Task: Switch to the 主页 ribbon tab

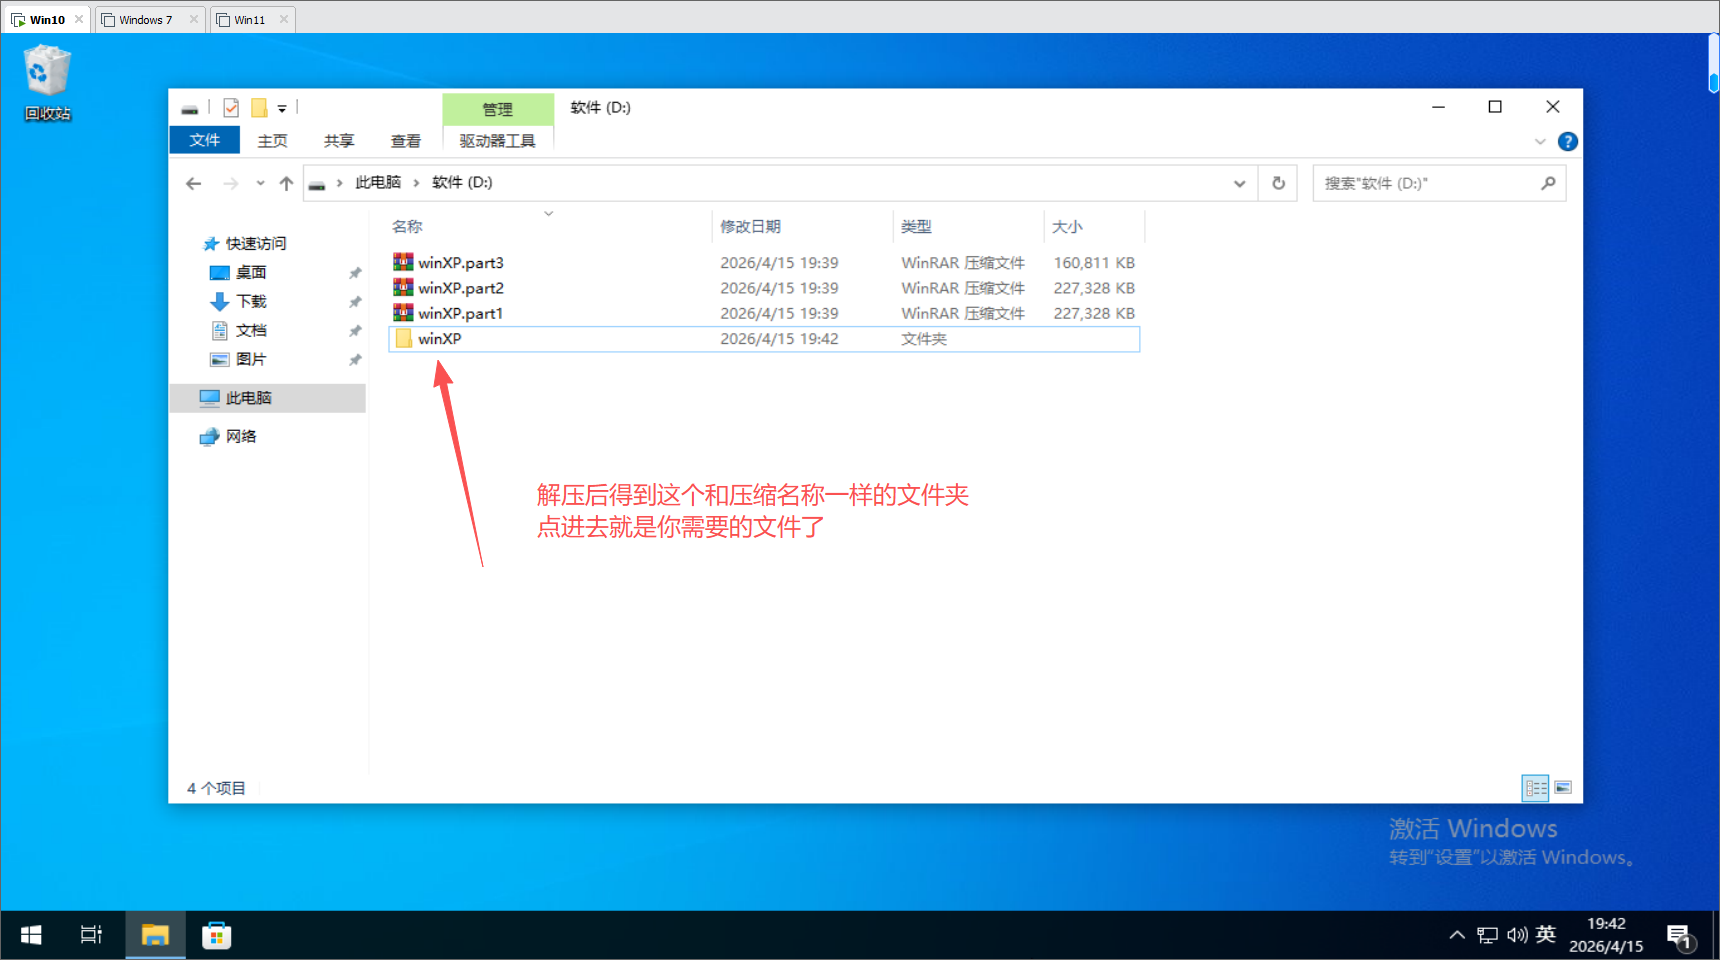Action: (x=272, y=141)
